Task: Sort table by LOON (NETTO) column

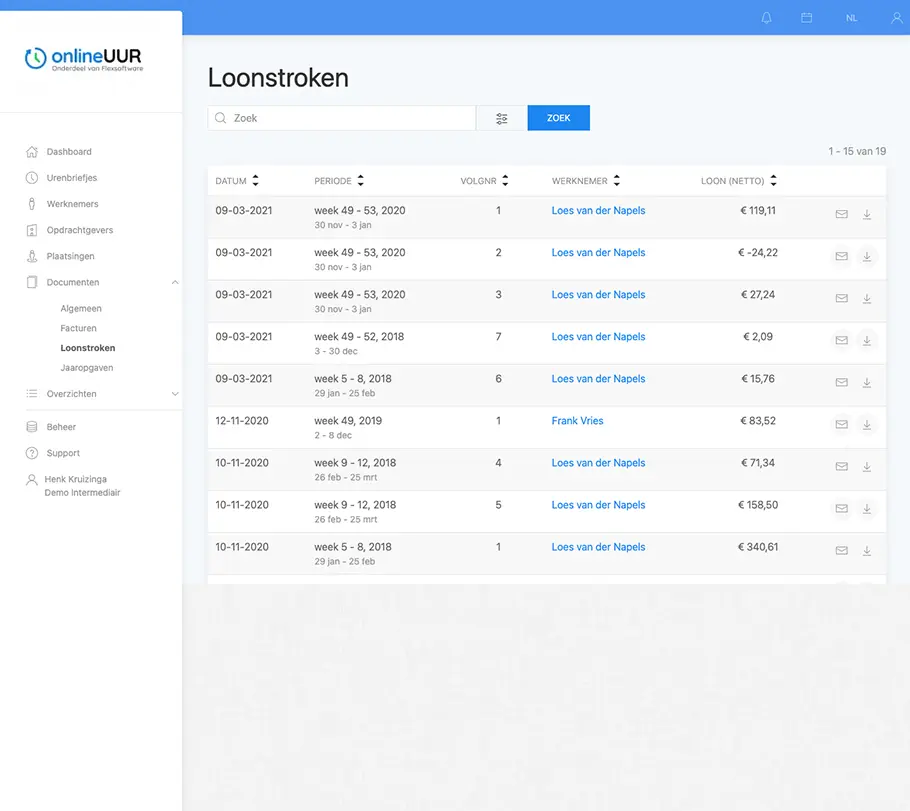Action: [738, 181]
